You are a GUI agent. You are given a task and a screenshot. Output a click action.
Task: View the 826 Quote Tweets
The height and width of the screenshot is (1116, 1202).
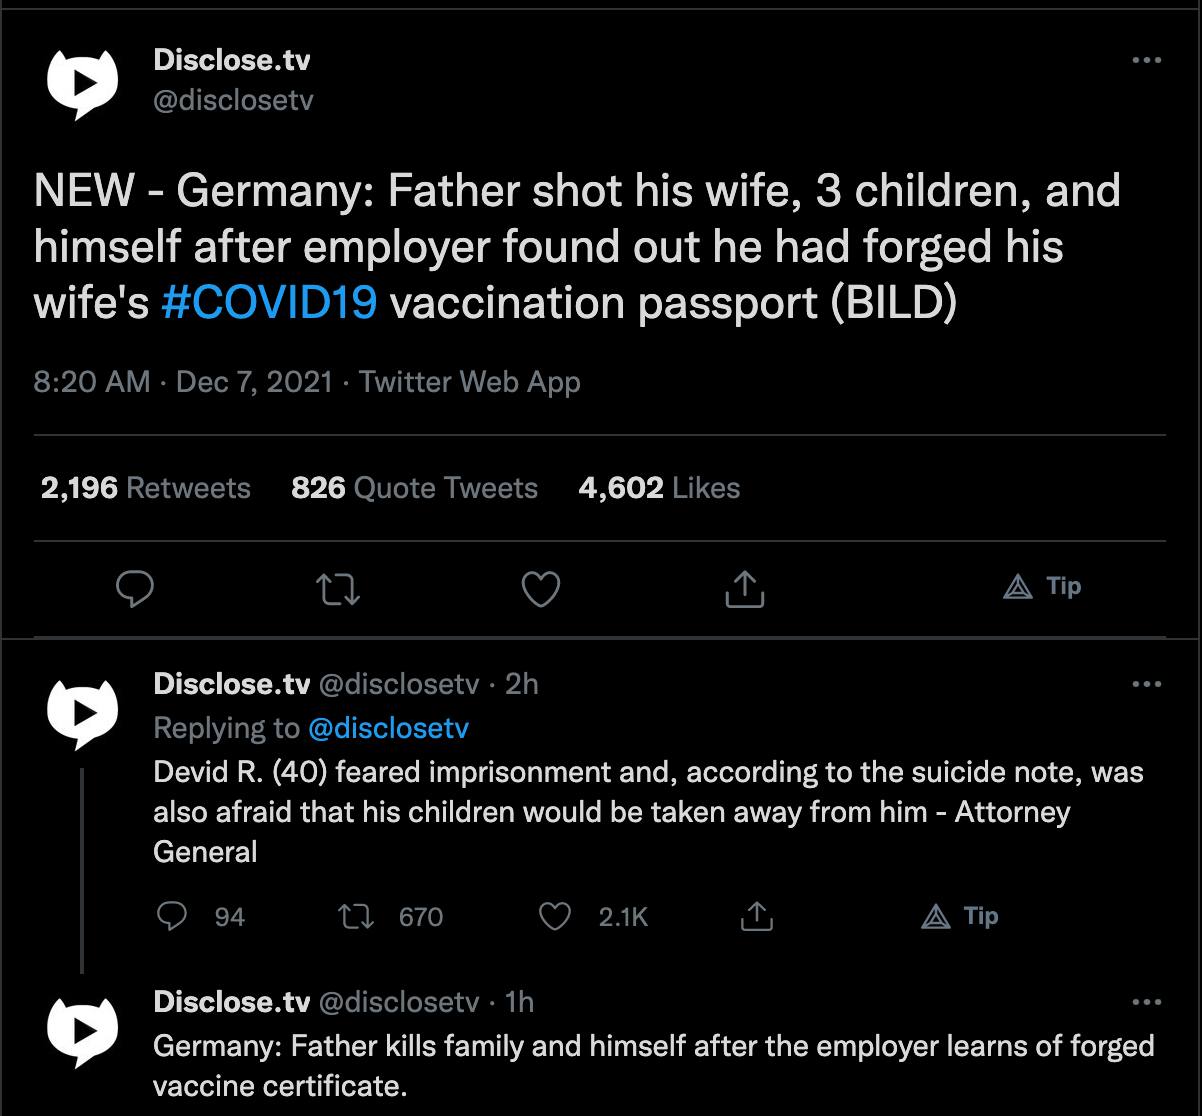click(x=414, y=488)
